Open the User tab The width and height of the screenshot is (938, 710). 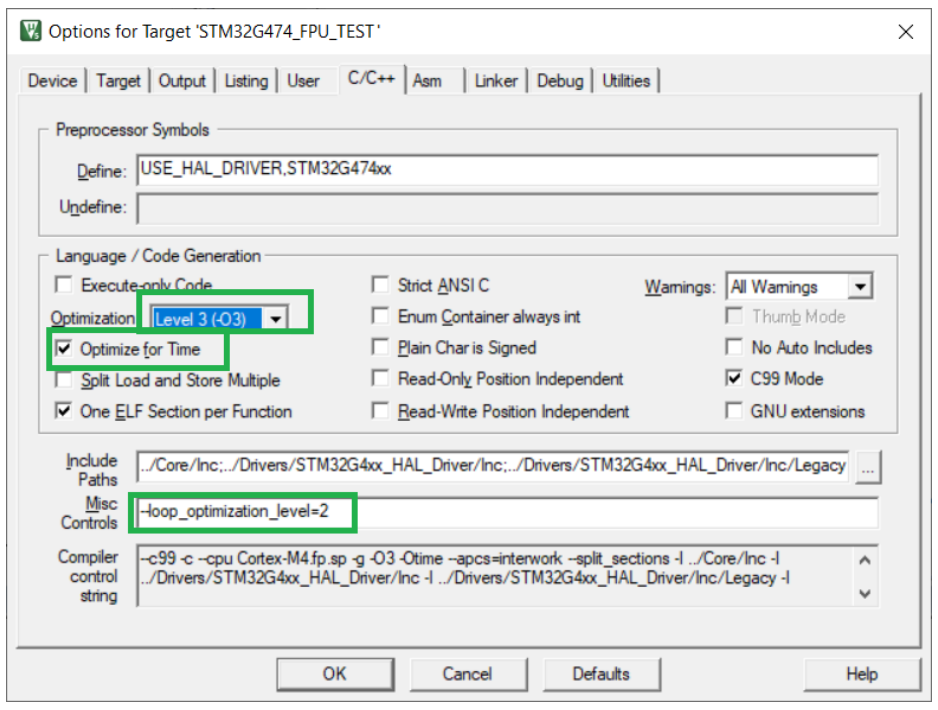pos(303,81)
